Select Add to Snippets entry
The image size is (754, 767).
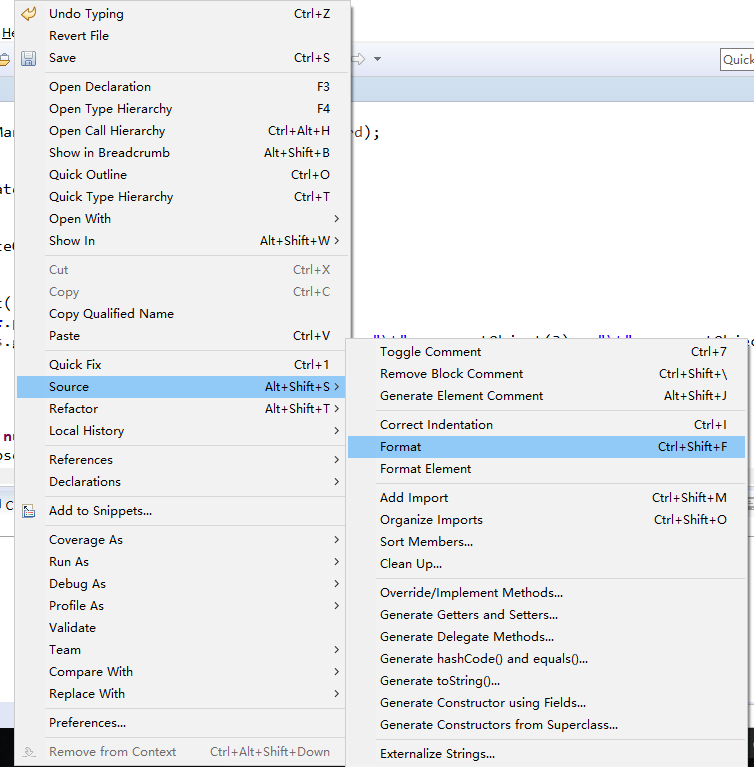click(182, 511)
